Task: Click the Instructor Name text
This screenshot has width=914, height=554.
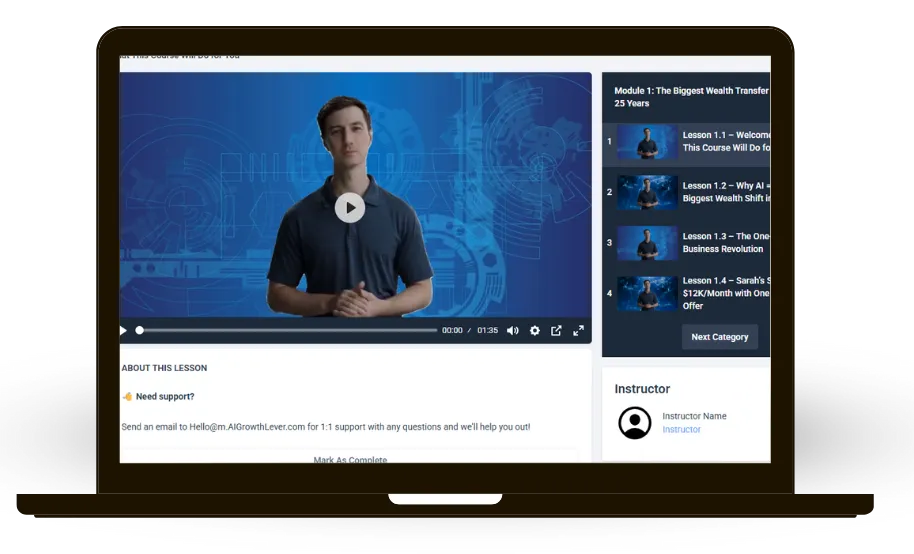Action: (694, 416)
